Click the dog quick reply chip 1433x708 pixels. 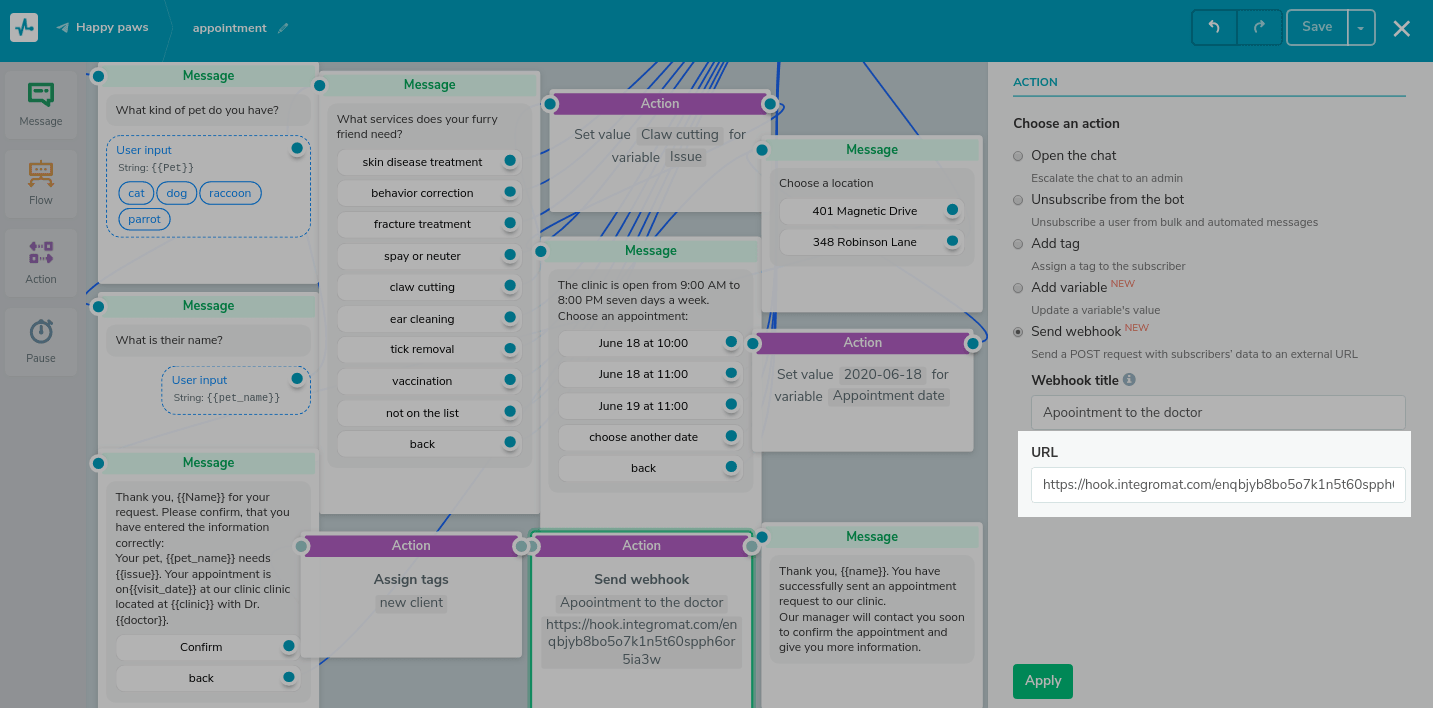(177, 193)
